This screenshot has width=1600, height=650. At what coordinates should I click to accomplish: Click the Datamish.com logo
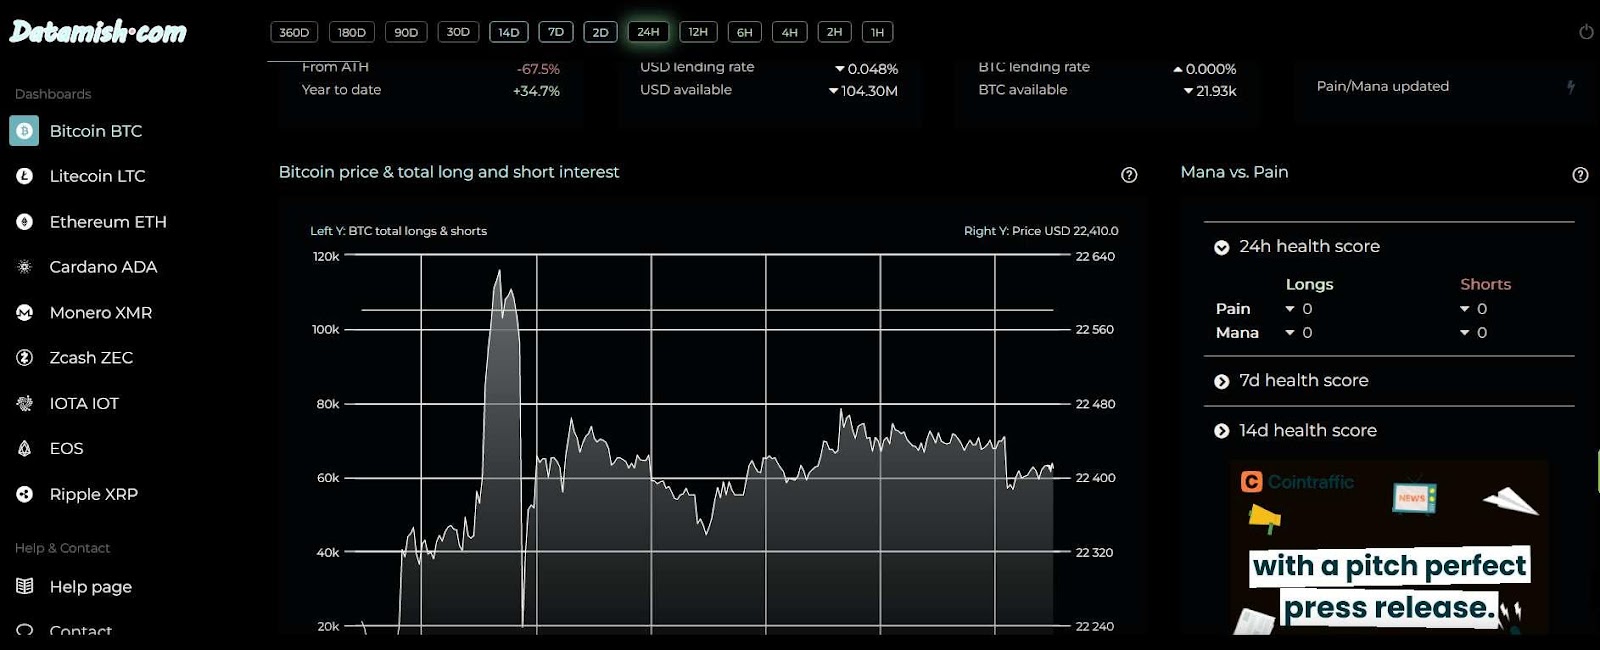(98, 32)
